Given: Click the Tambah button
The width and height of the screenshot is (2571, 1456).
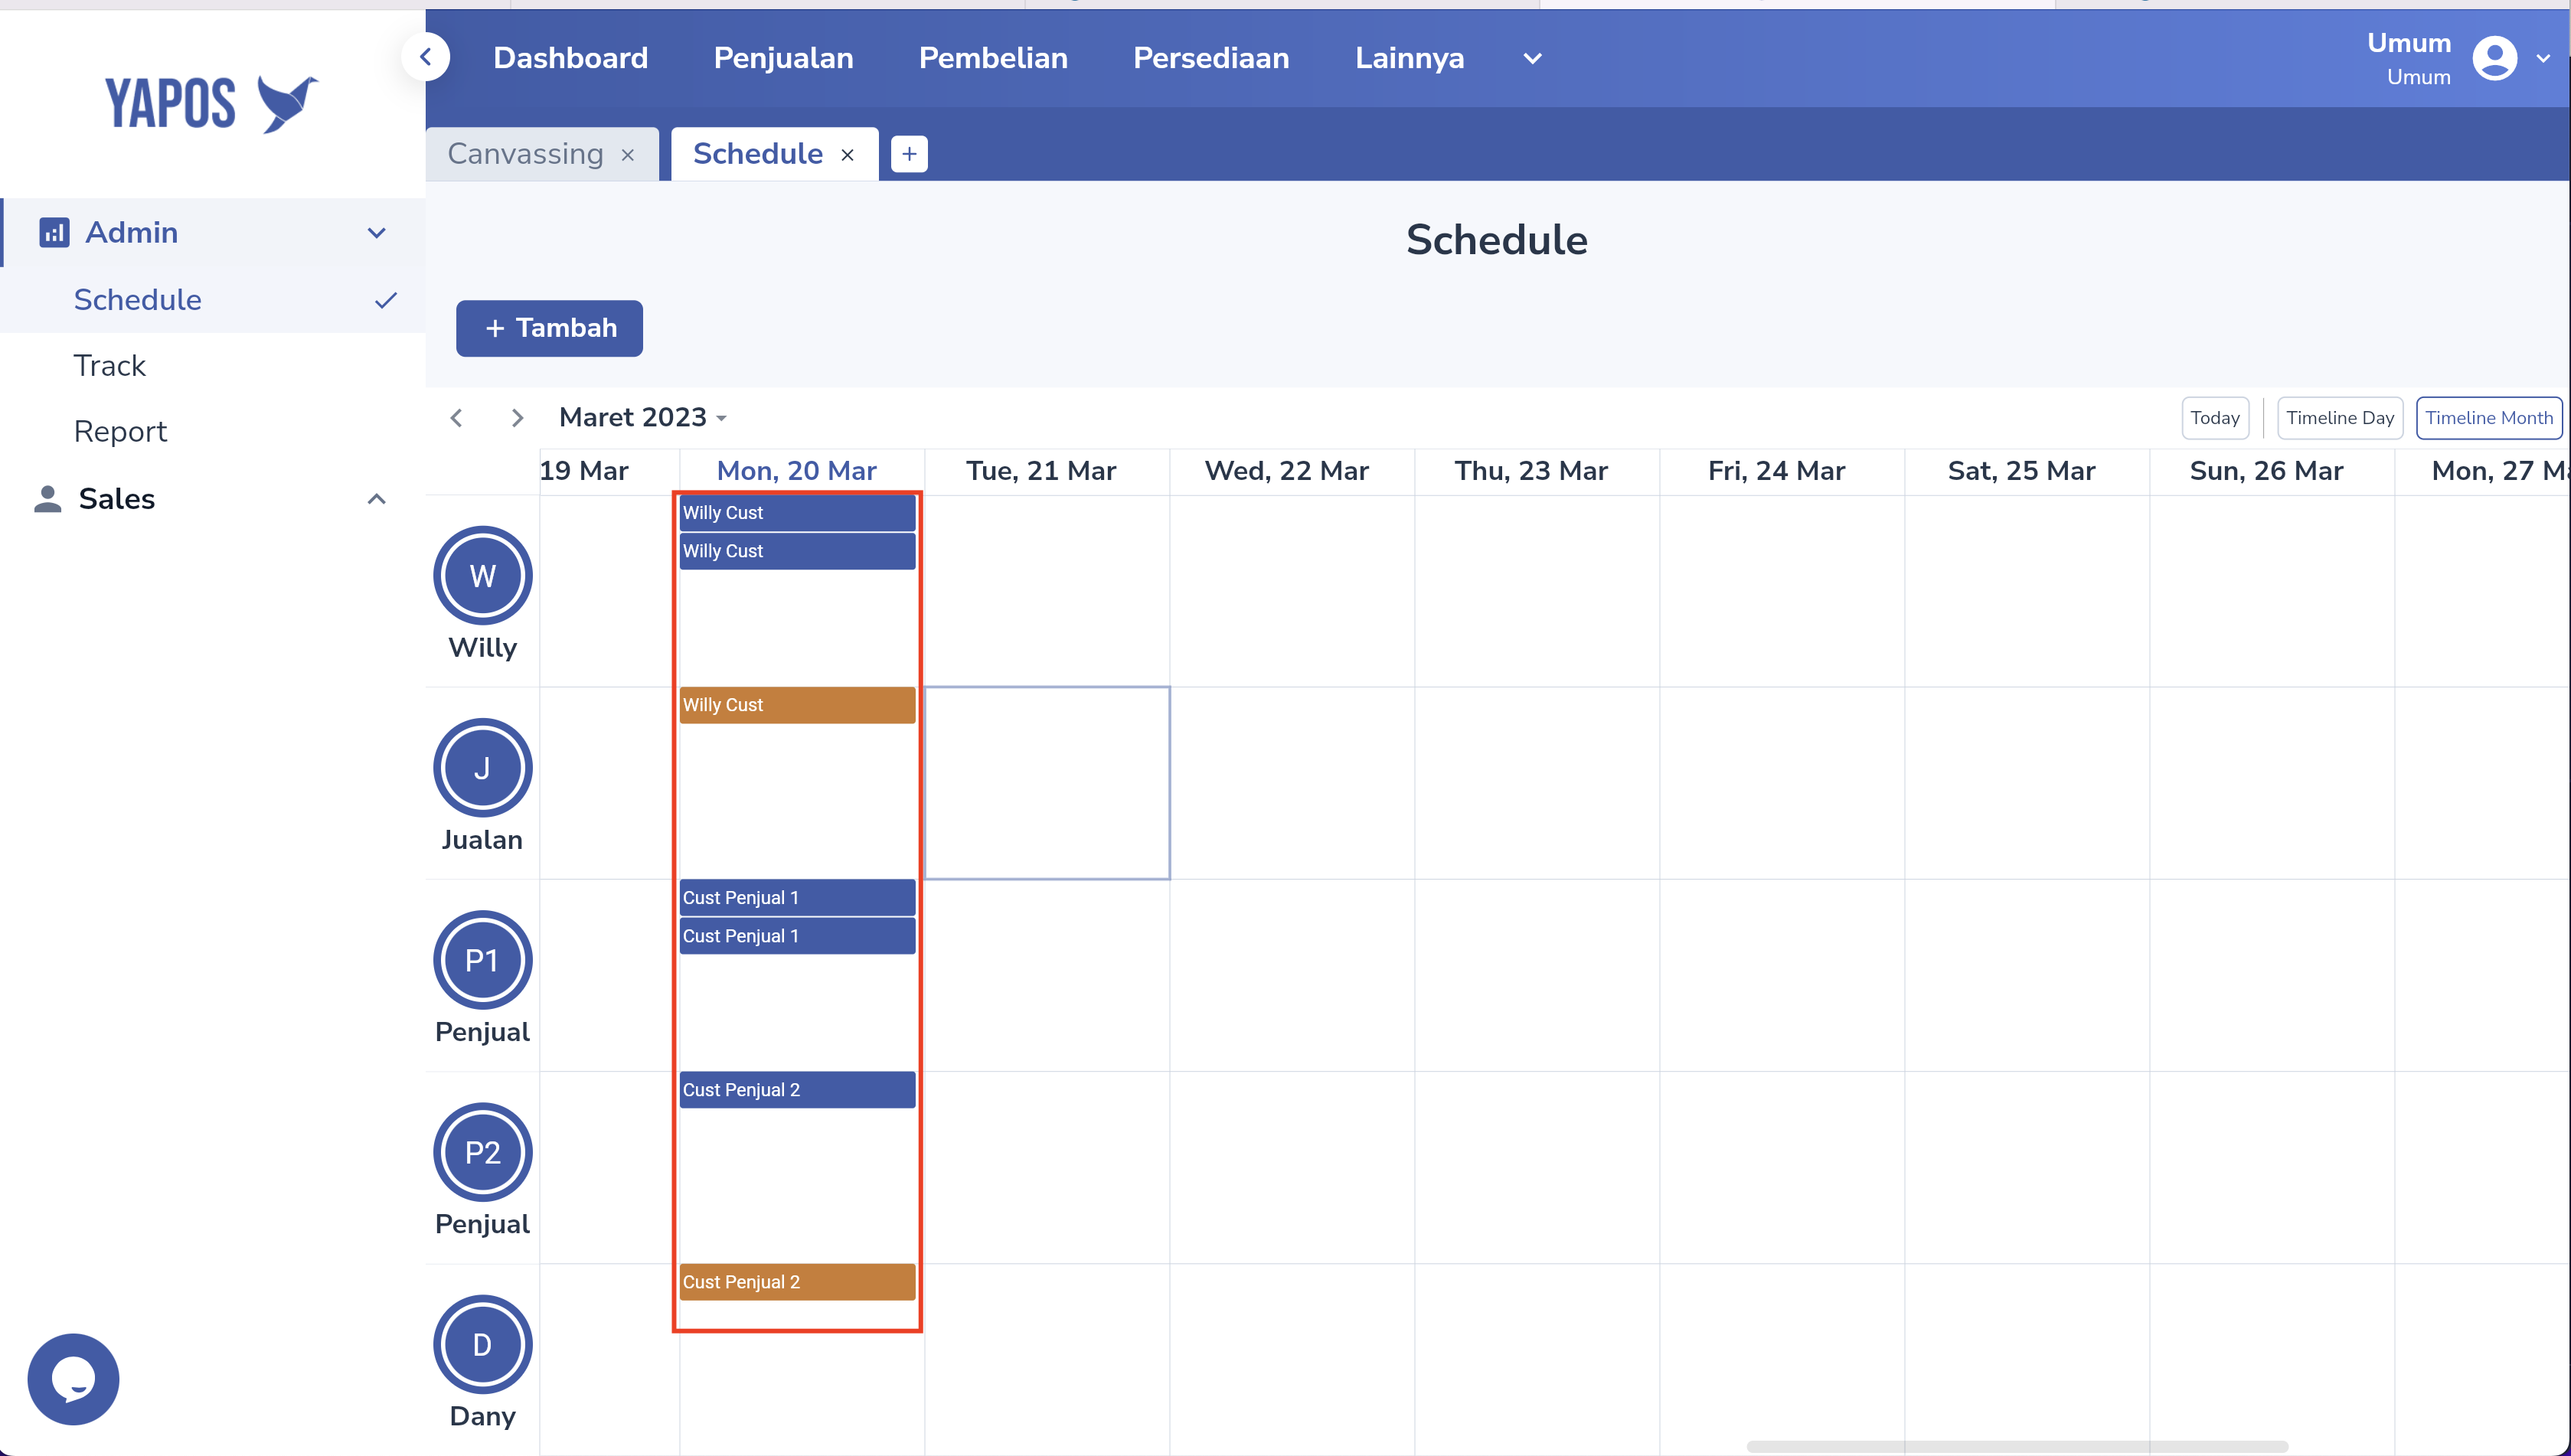Looking at the screenshot, I should click(549, 328).
